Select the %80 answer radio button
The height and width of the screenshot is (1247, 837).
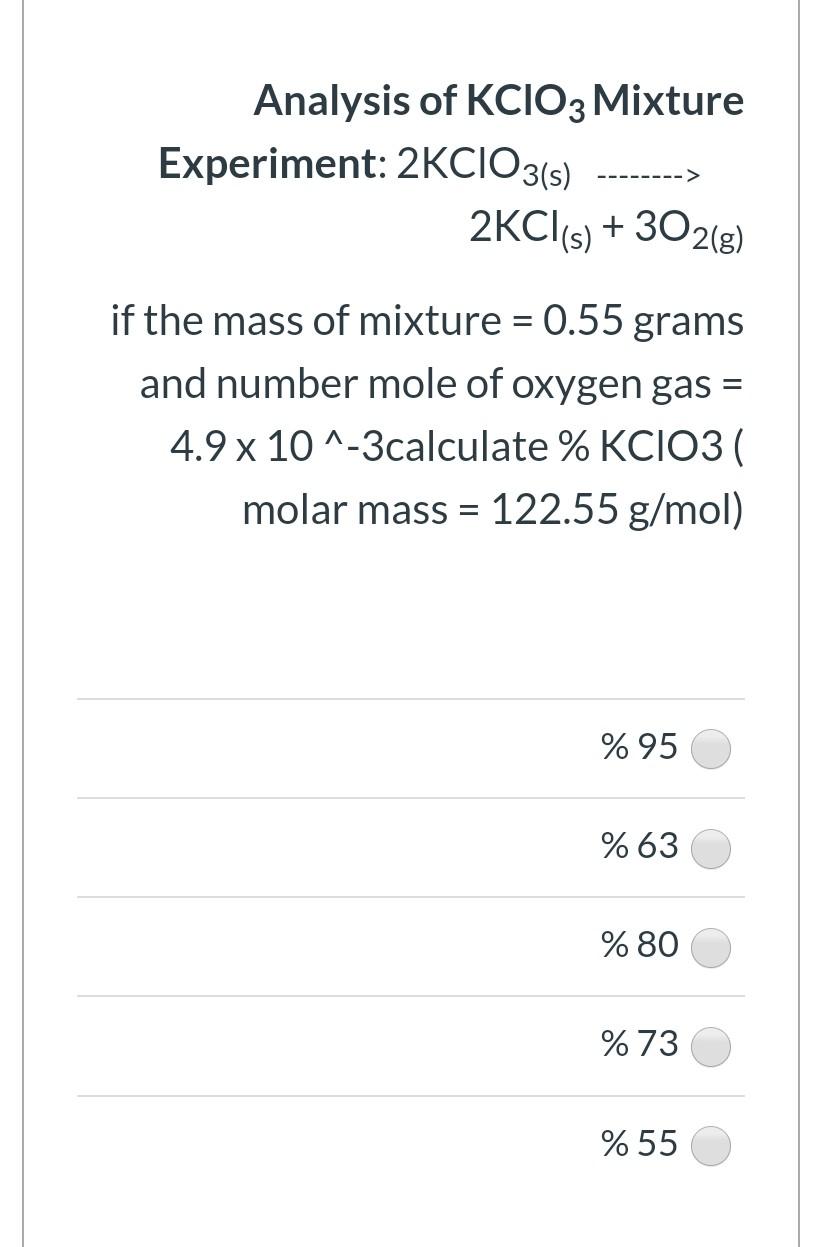pyautogui.click(x=710, y=947)
